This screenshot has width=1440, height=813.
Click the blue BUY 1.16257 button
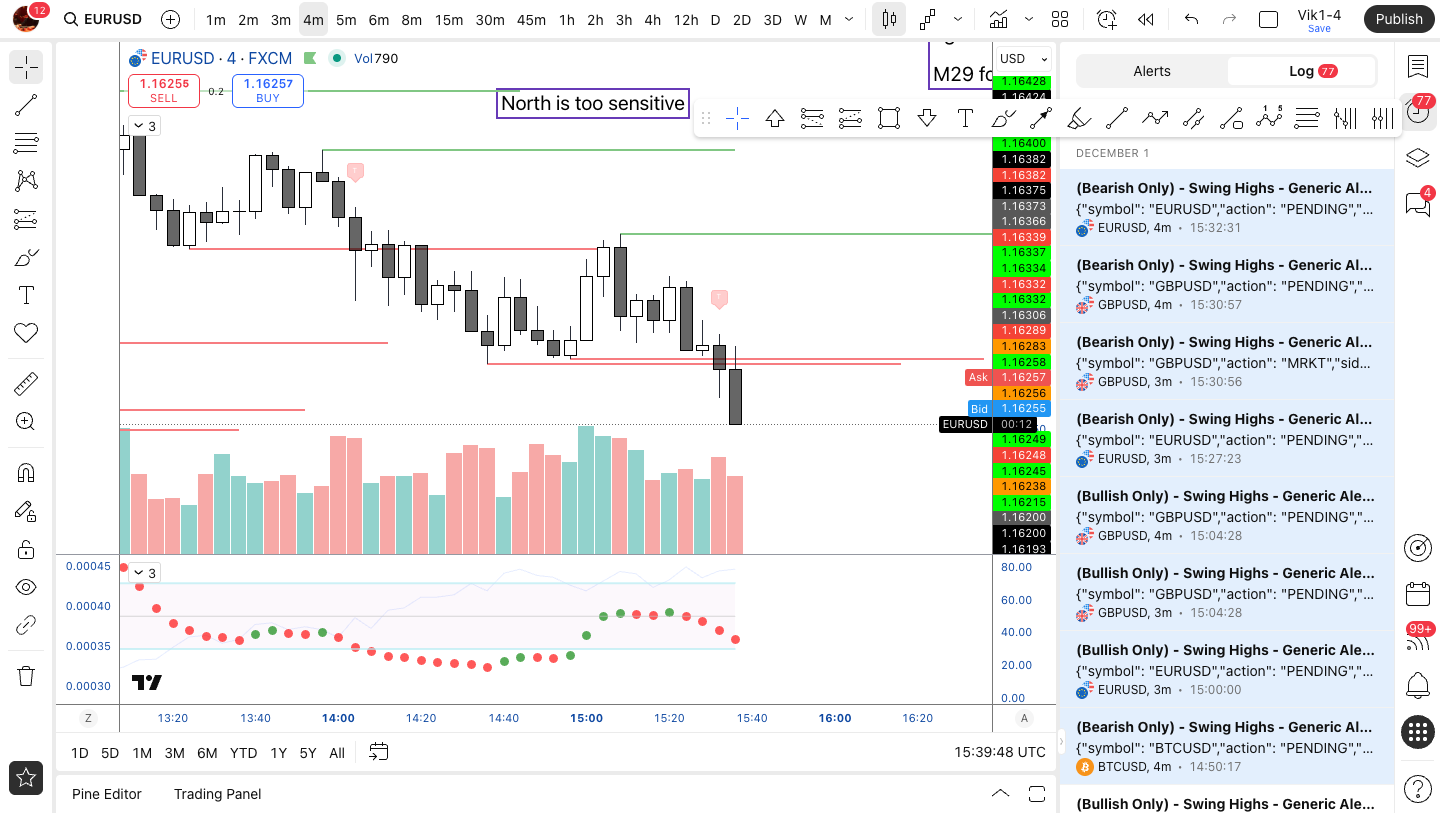[x=268, y=91]
